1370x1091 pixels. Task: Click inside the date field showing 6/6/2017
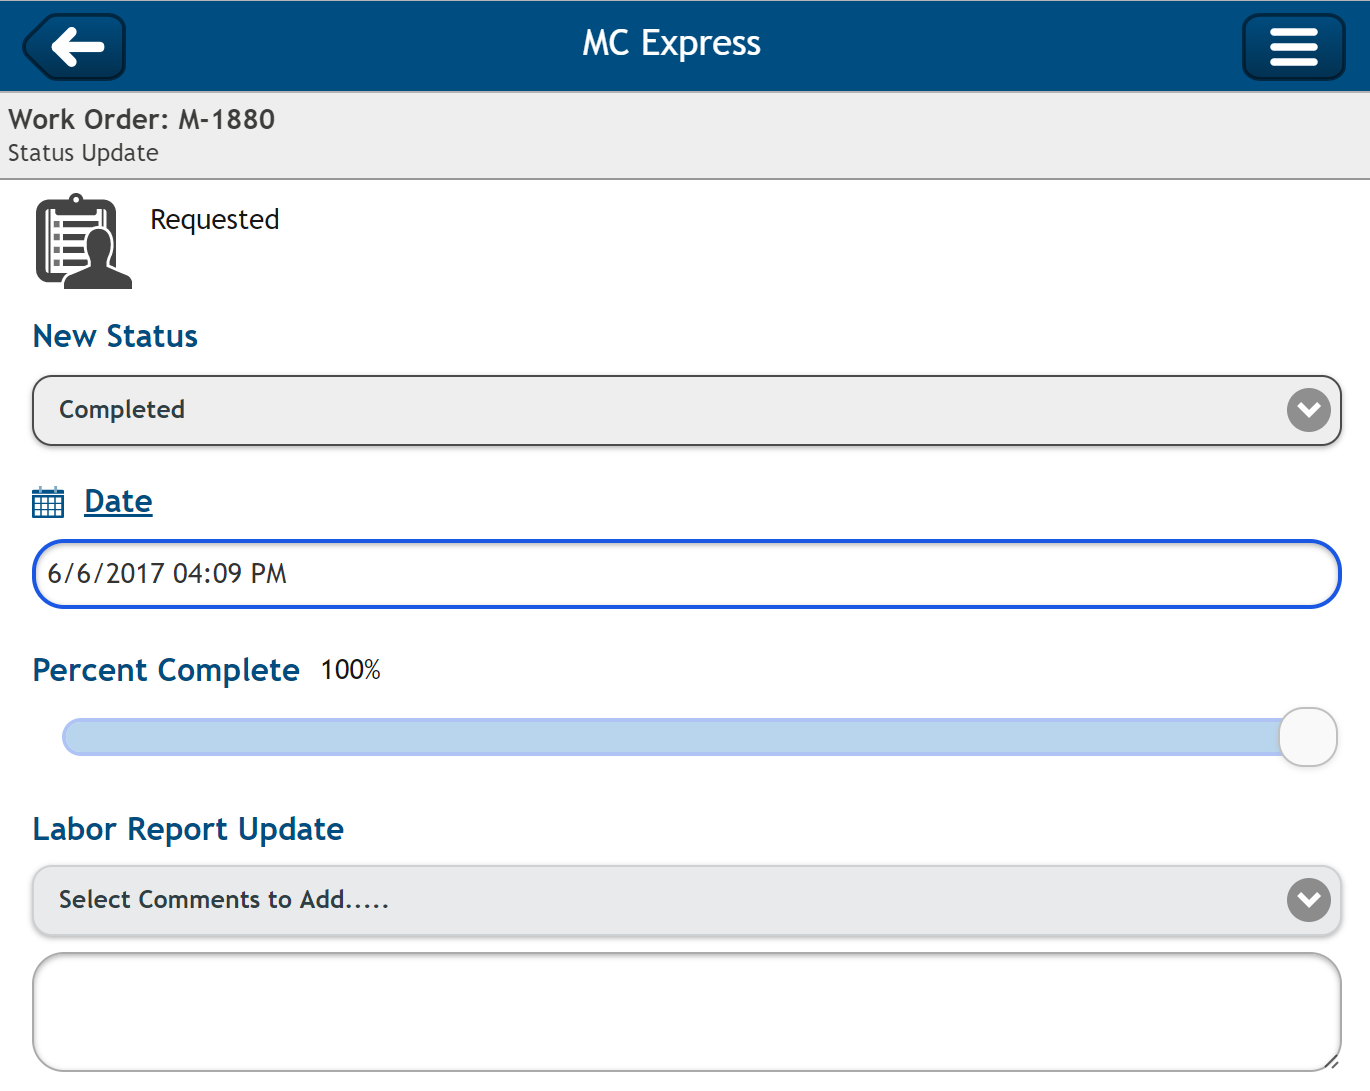686,573
